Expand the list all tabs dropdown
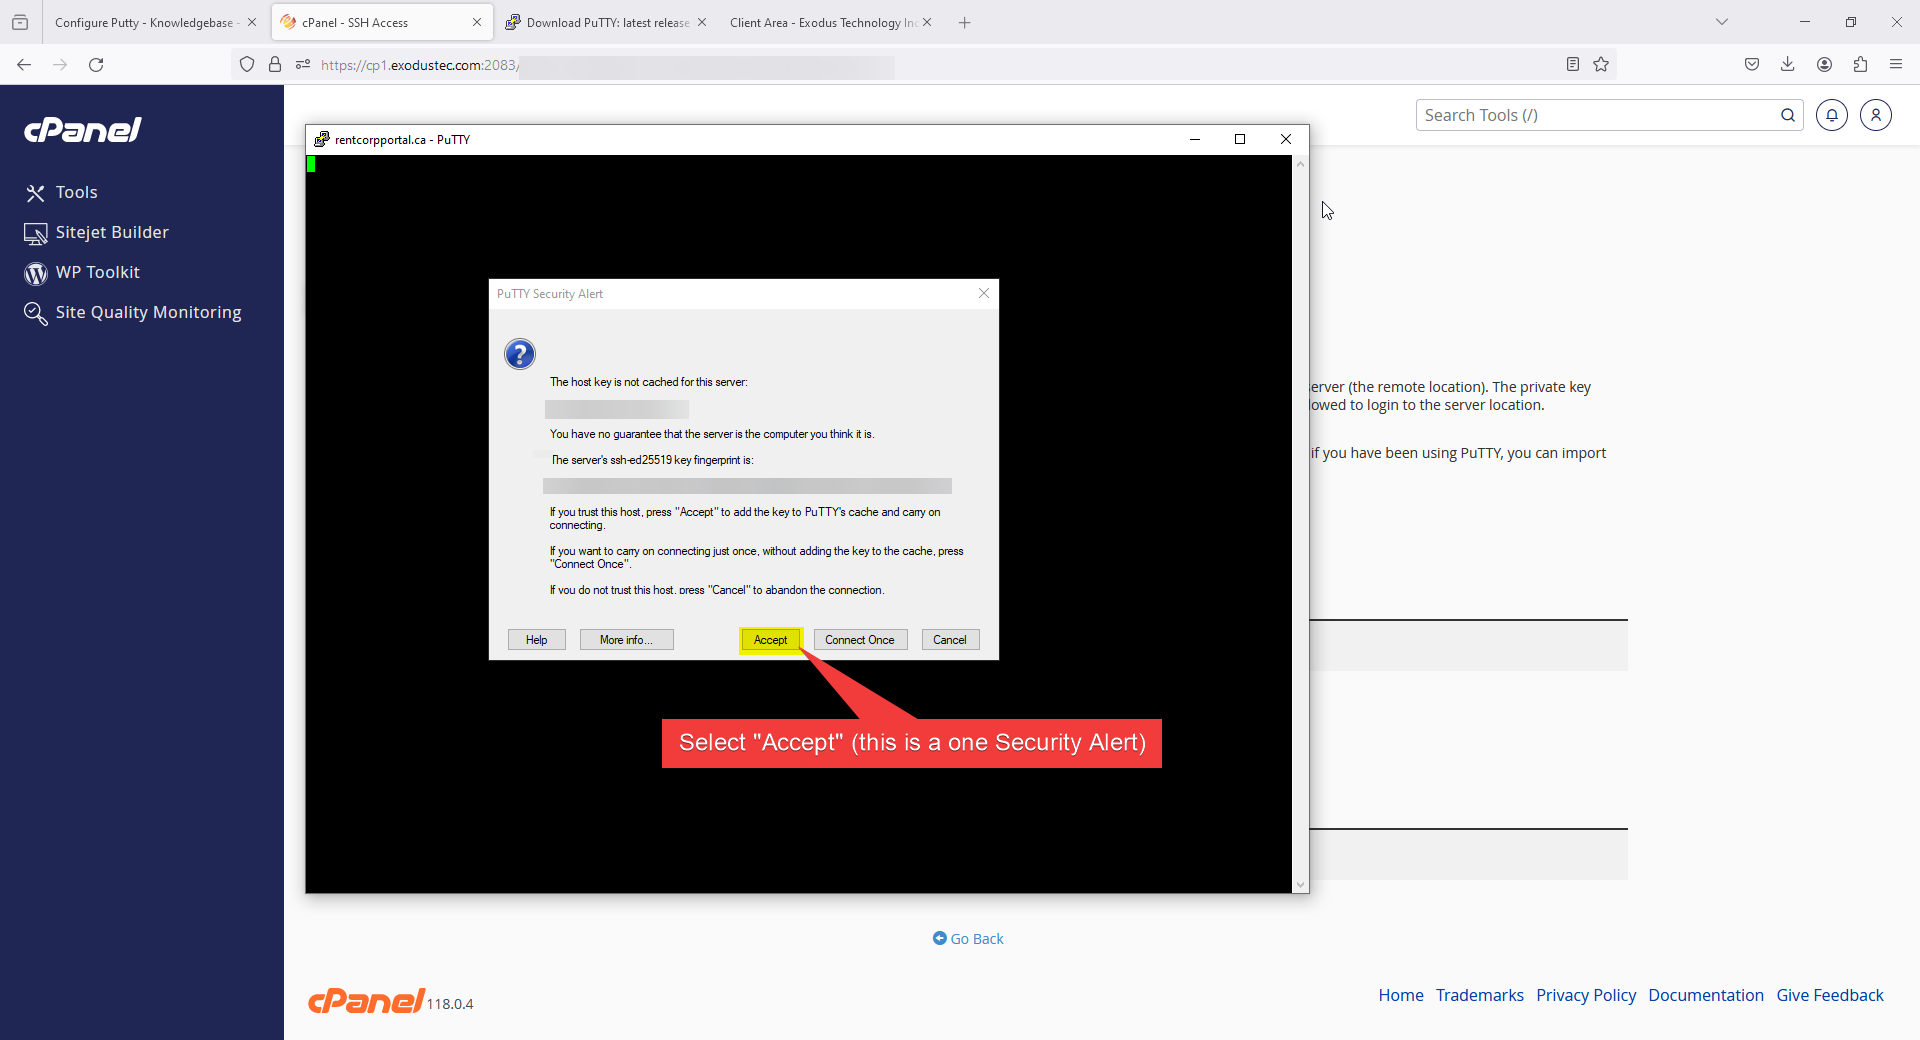Image resolution: width=1920 pixels, height=1040 pixels. (1721, 22)
